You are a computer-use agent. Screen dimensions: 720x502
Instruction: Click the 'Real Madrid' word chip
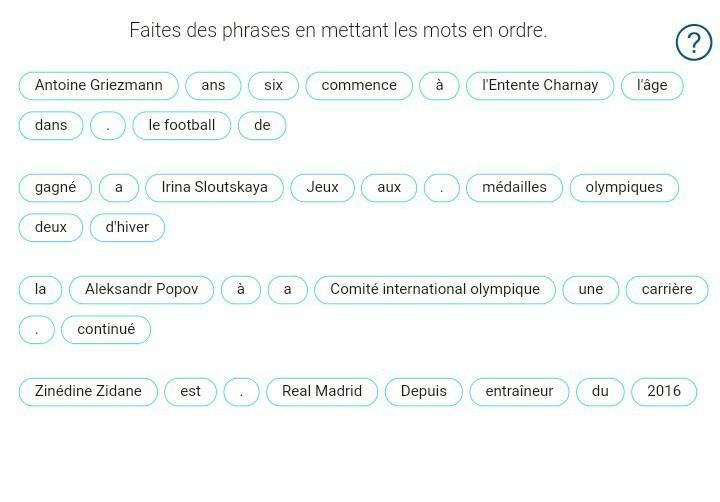point(322,392)
